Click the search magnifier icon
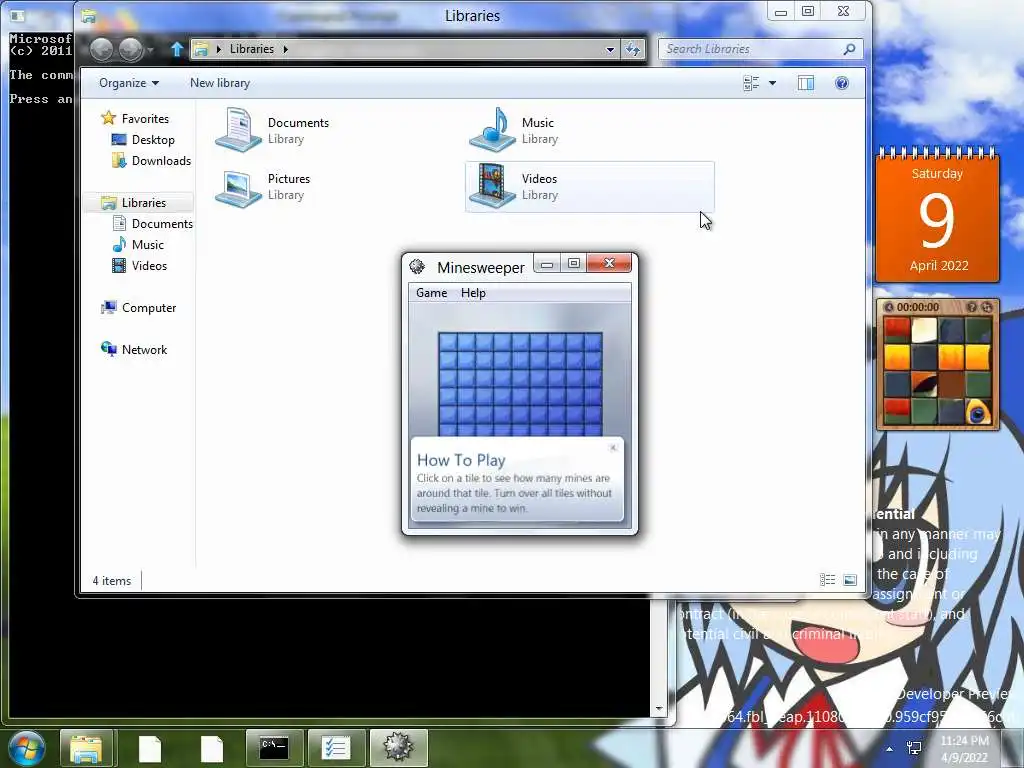This screenshot has height=768, width=1024. [849, 49]
